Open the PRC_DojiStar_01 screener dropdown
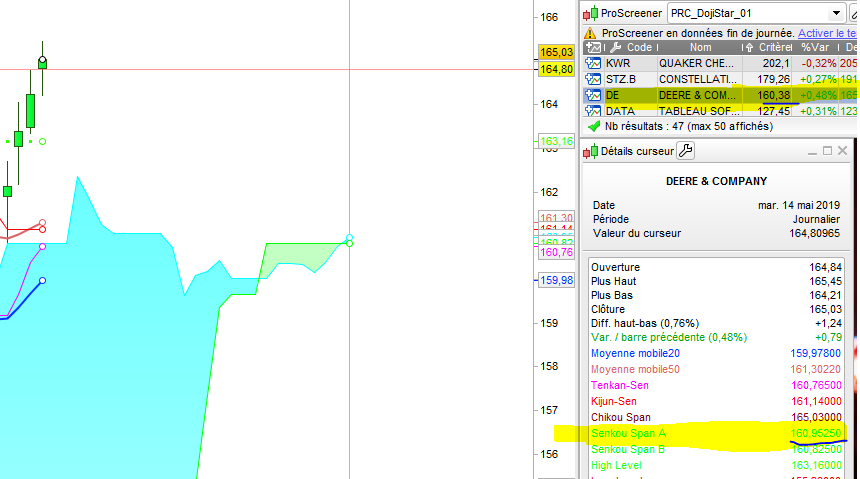 click(838, 13)
